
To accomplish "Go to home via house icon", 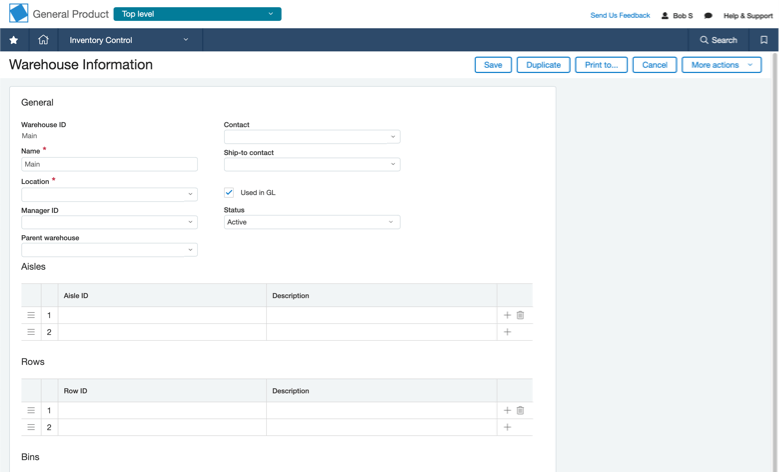I will pyautogui.click(x=43, y=40).
